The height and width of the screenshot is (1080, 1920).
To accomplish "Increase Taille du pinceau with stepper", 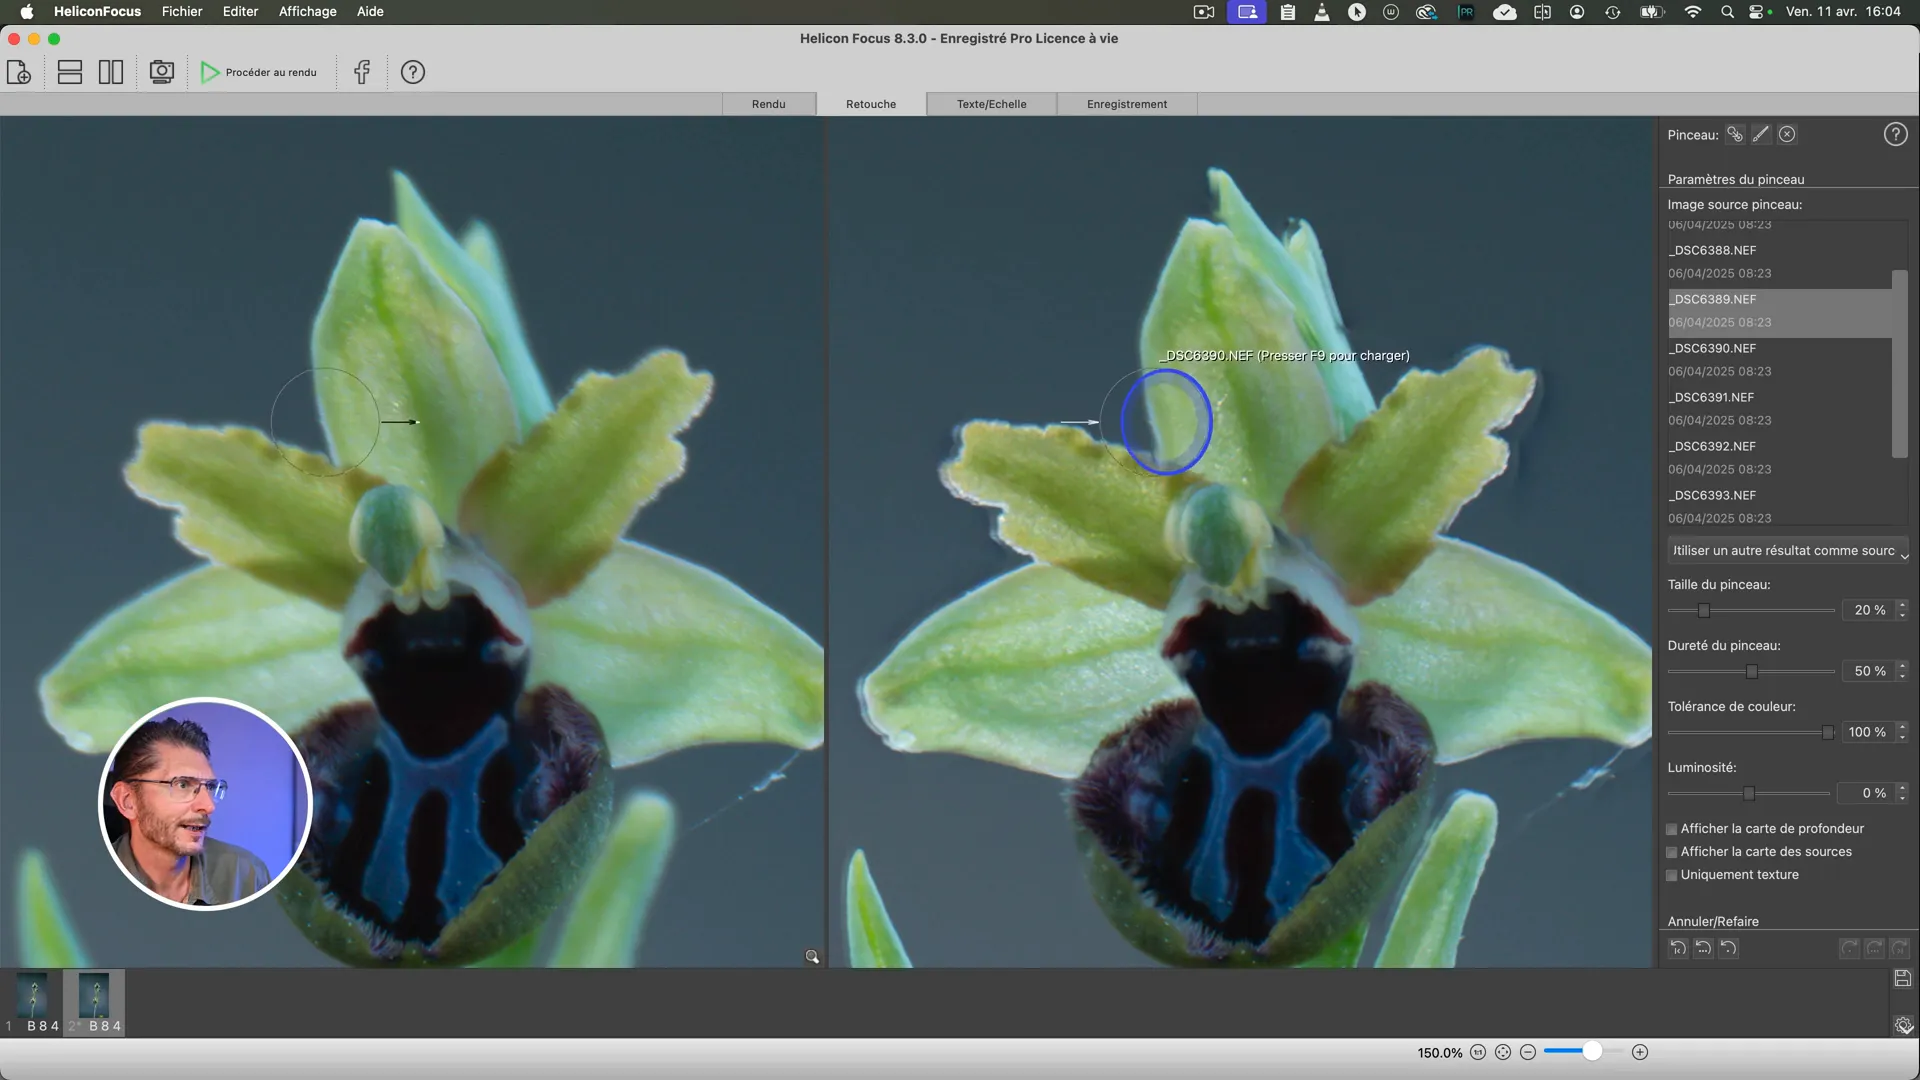I will pos(1902,605).
